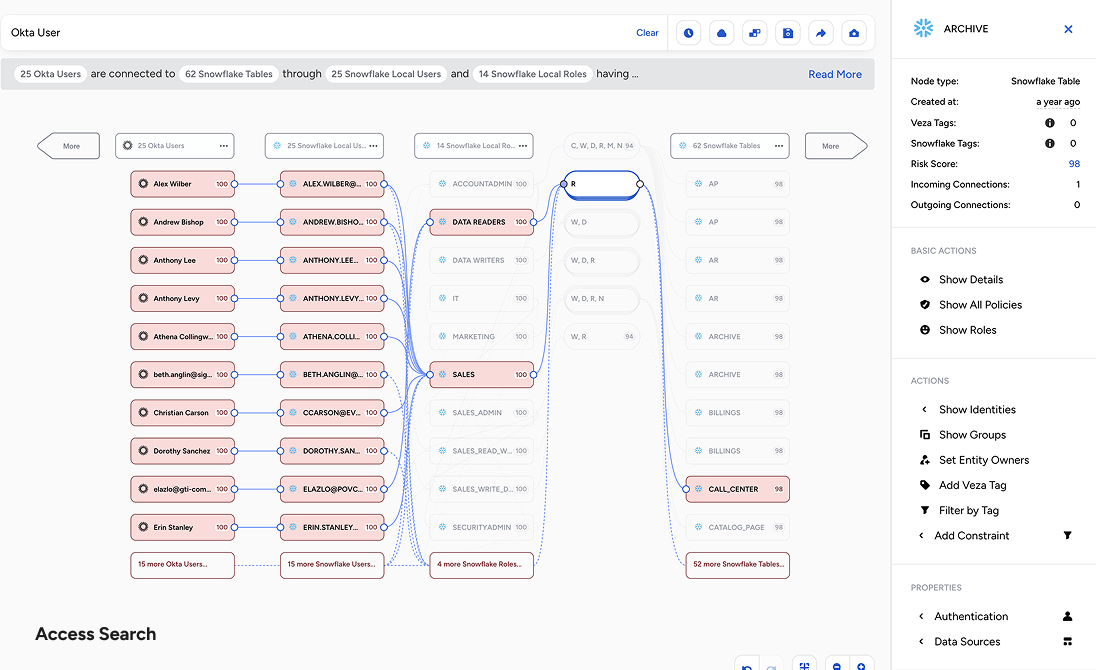The width and height of the screenshot is (1096, 670).
Task: Select the highlighted R permission node
Action: point(602,184)
